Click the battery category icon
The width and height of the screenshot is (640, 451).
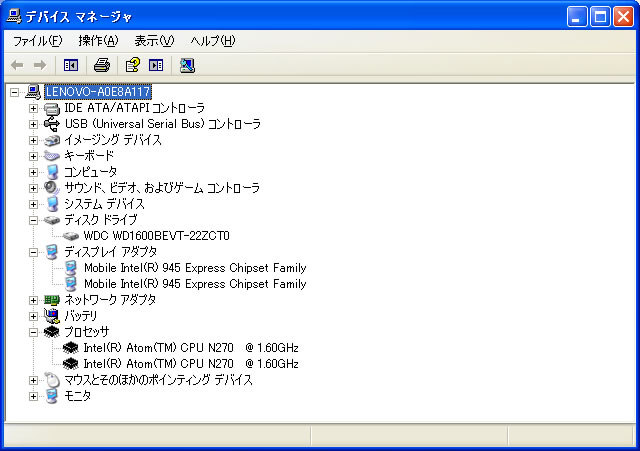point(52,316)
